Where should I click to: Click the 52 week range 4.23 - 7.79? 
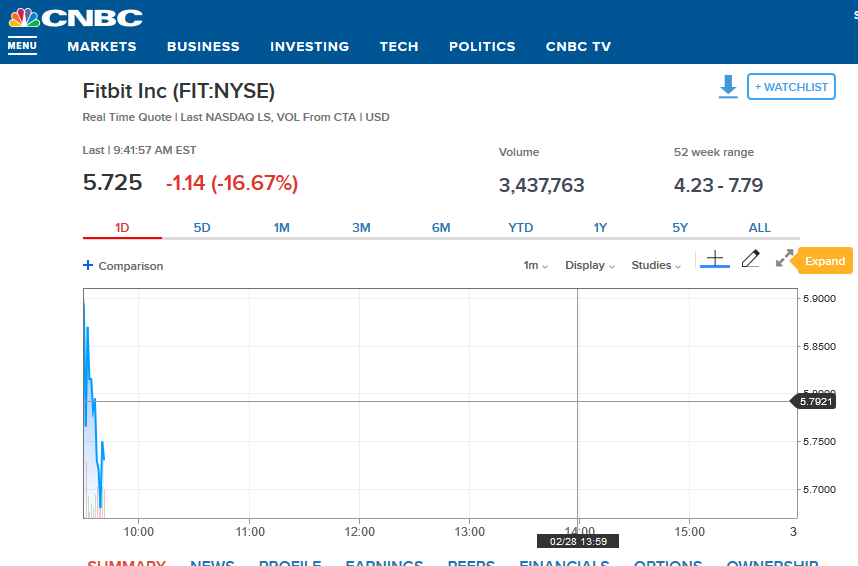click(718, 186)
